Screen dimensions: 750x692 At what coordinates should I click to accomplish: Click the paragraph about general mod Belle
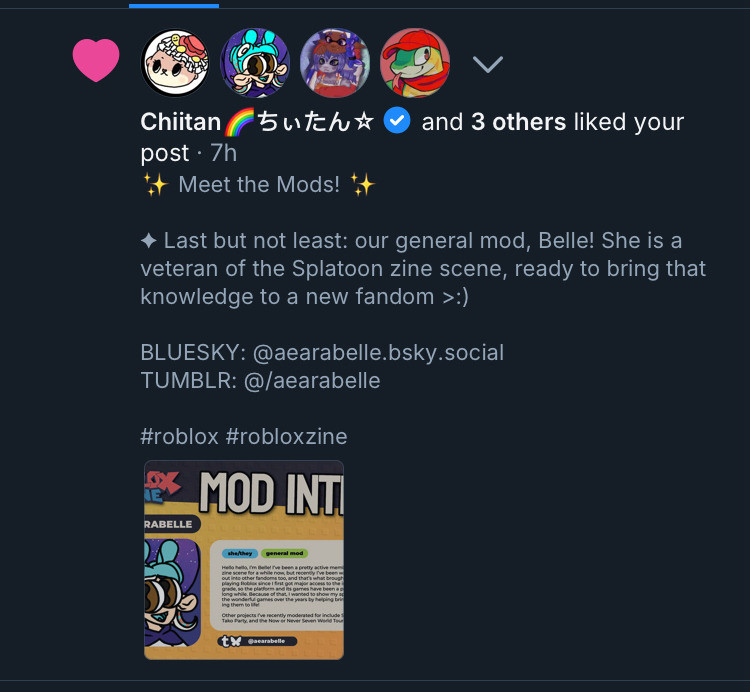[423, 269]
